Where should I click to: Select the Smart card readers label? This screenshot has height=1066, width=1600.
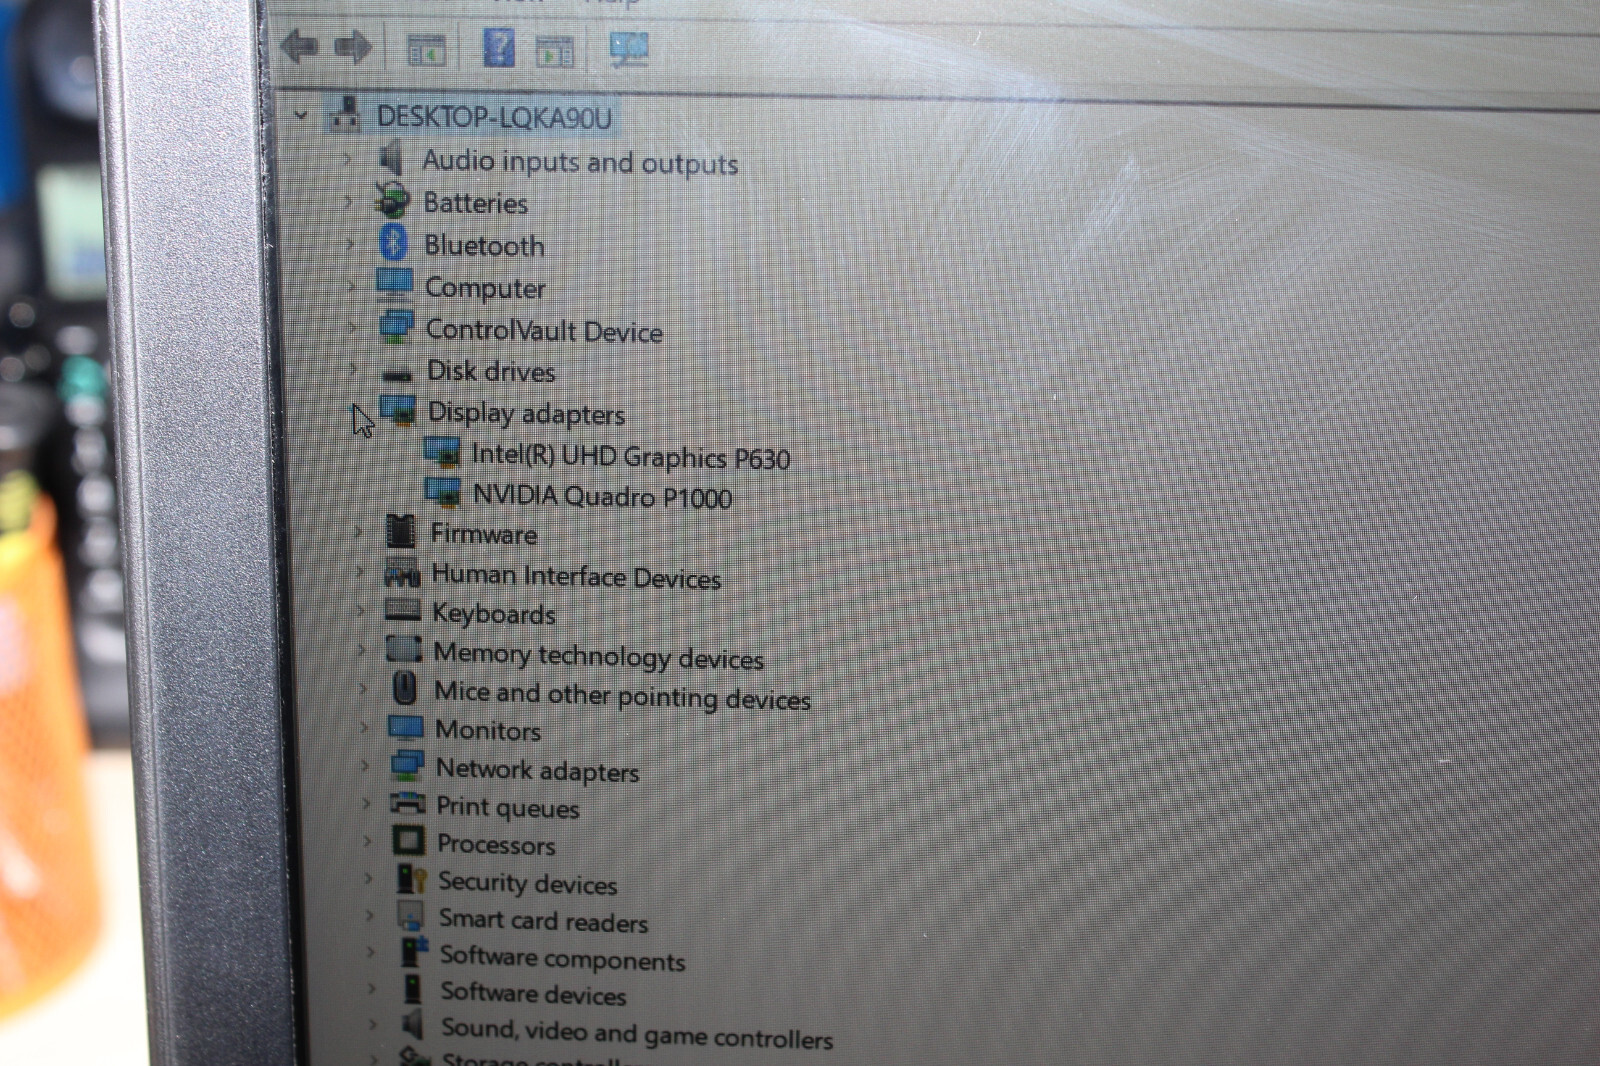point(544,920)
